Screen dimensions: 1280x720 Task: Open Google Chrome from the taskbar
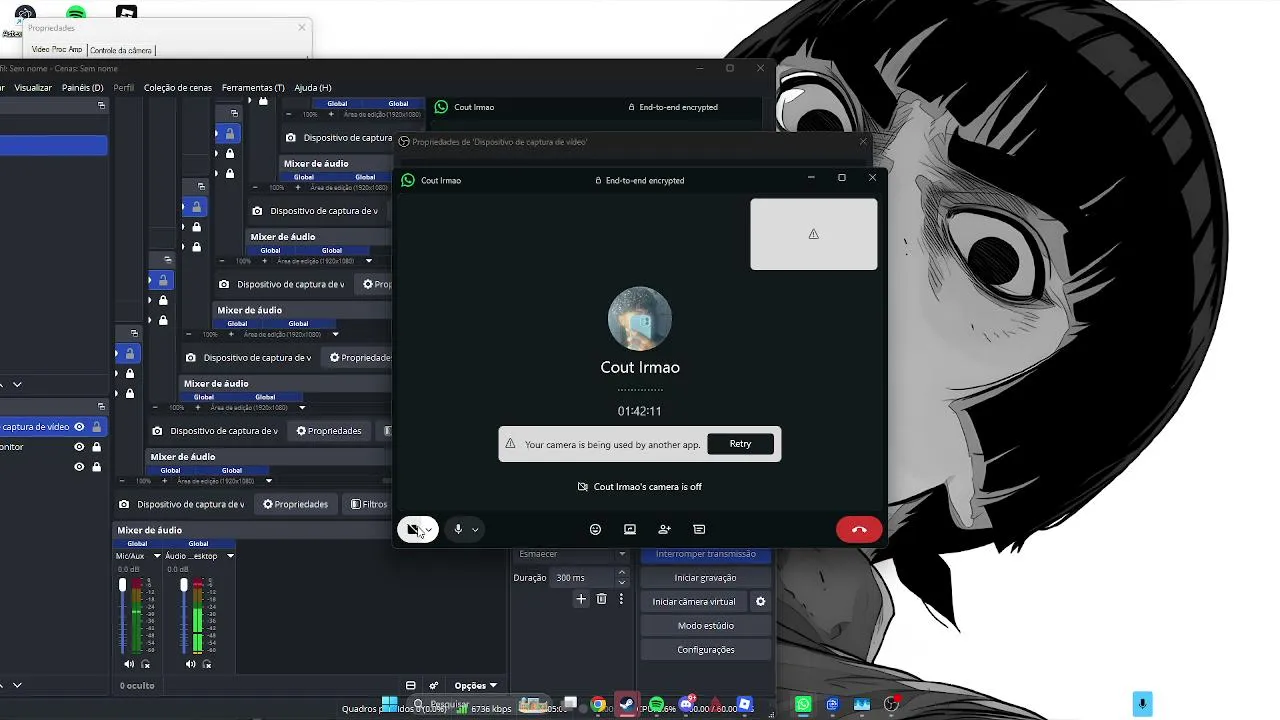coord(597,705)
